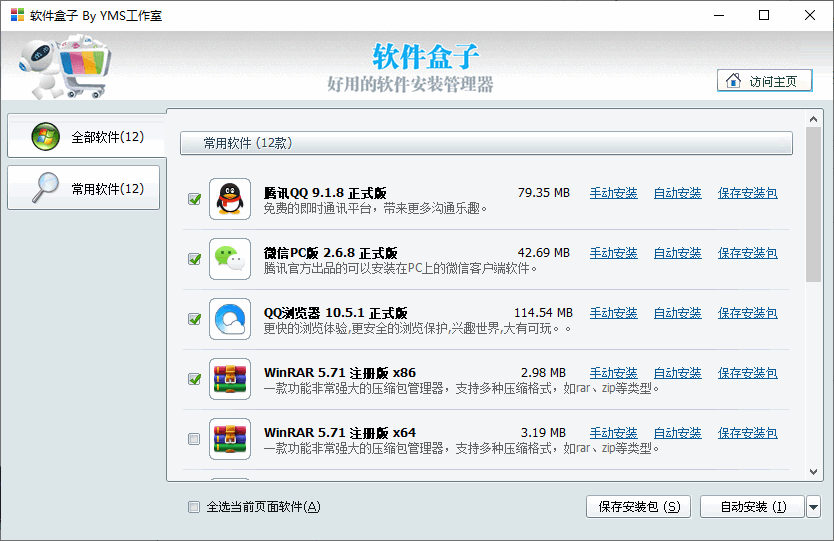Click 保存安装包 link for 腾讯QQ
834x541 pixels.
(747, 193)
